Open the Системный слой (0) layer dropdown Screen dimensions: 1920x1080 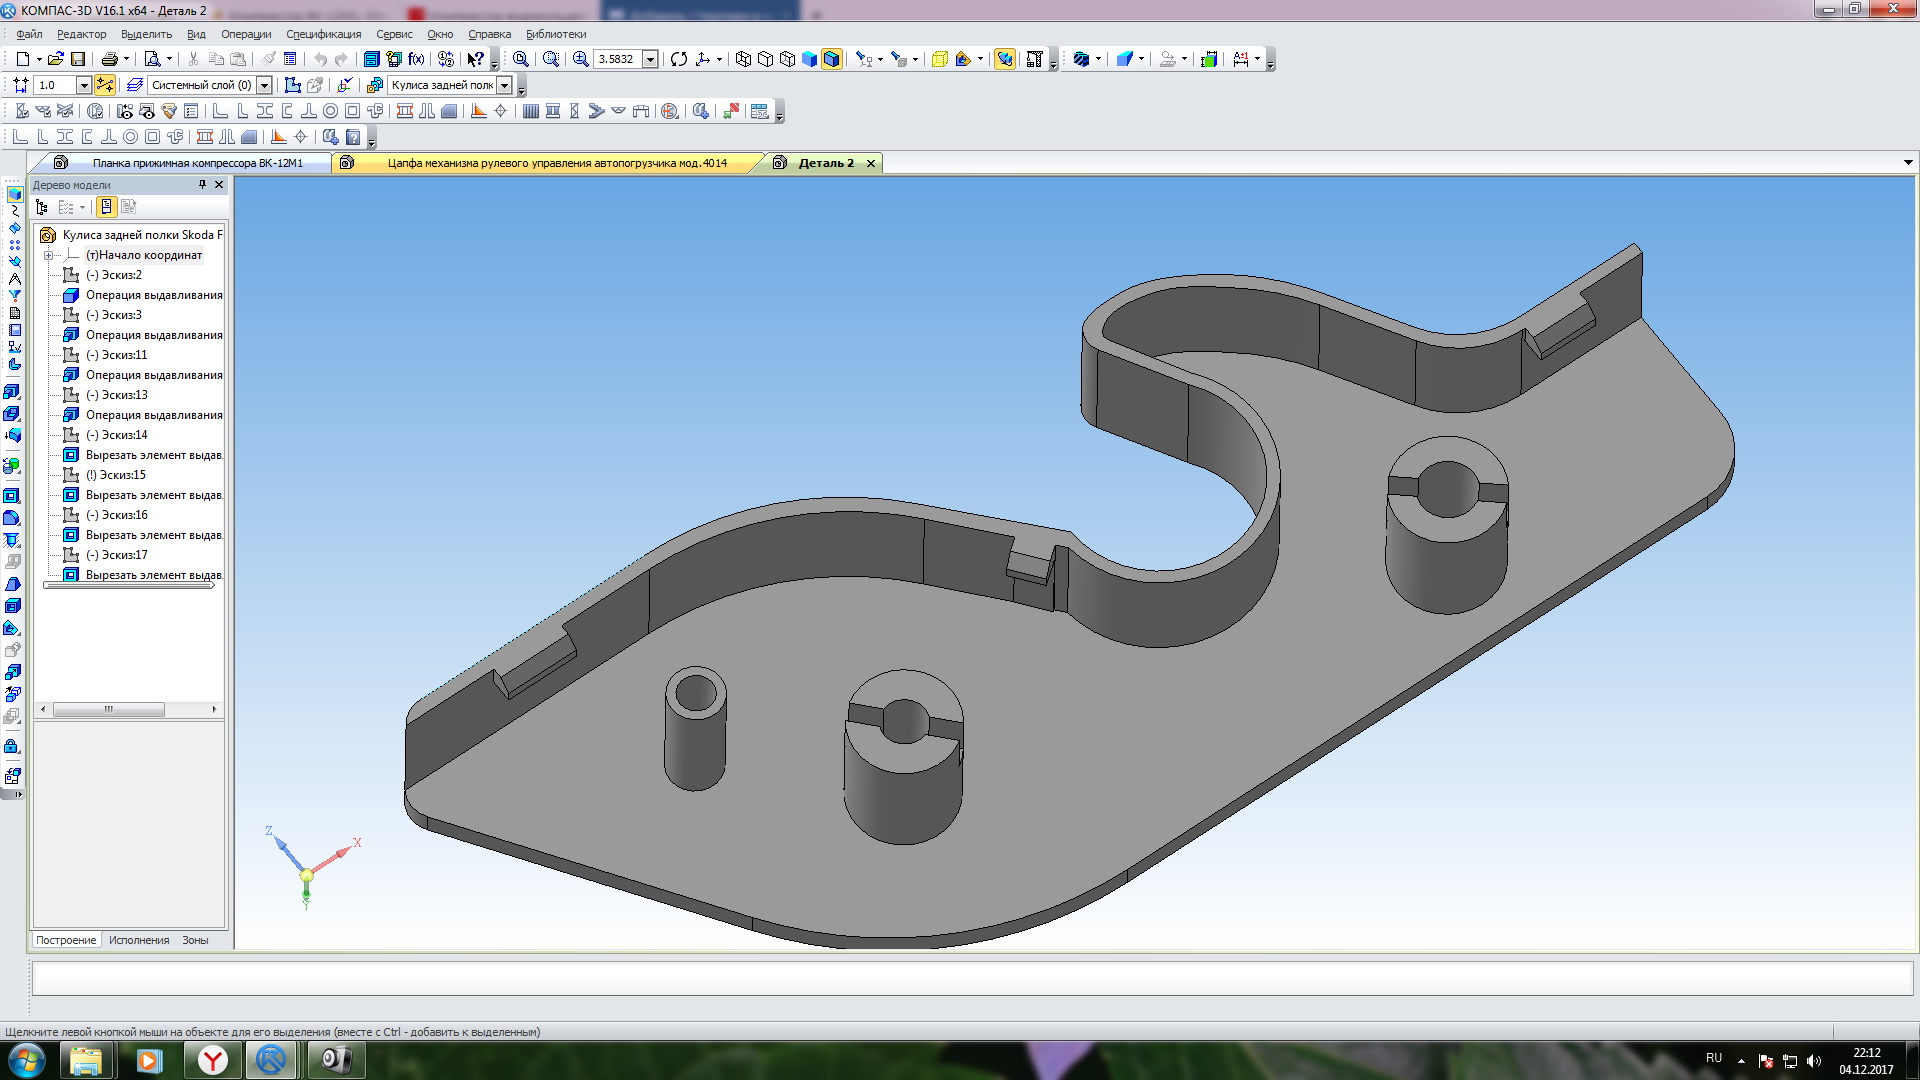264,85
